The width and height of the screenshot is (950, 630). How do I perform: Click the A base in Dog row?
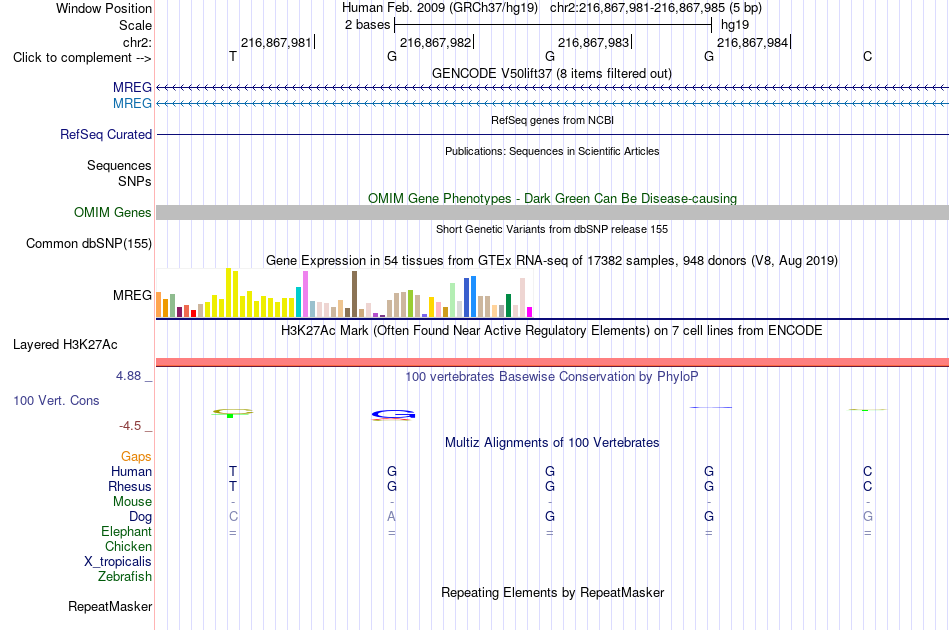pyautogui.click(x=391, y=517)
